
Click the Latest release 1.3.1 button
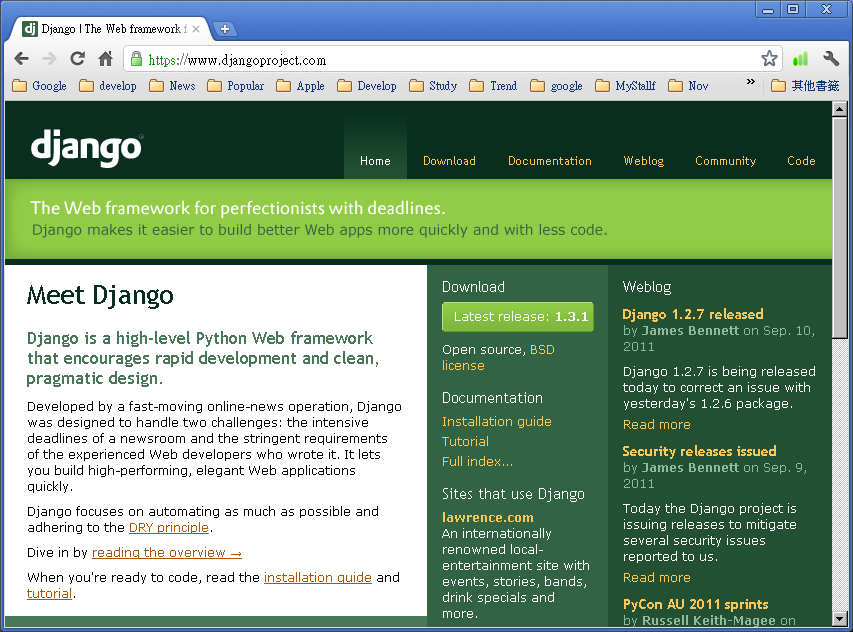[517, 316]
